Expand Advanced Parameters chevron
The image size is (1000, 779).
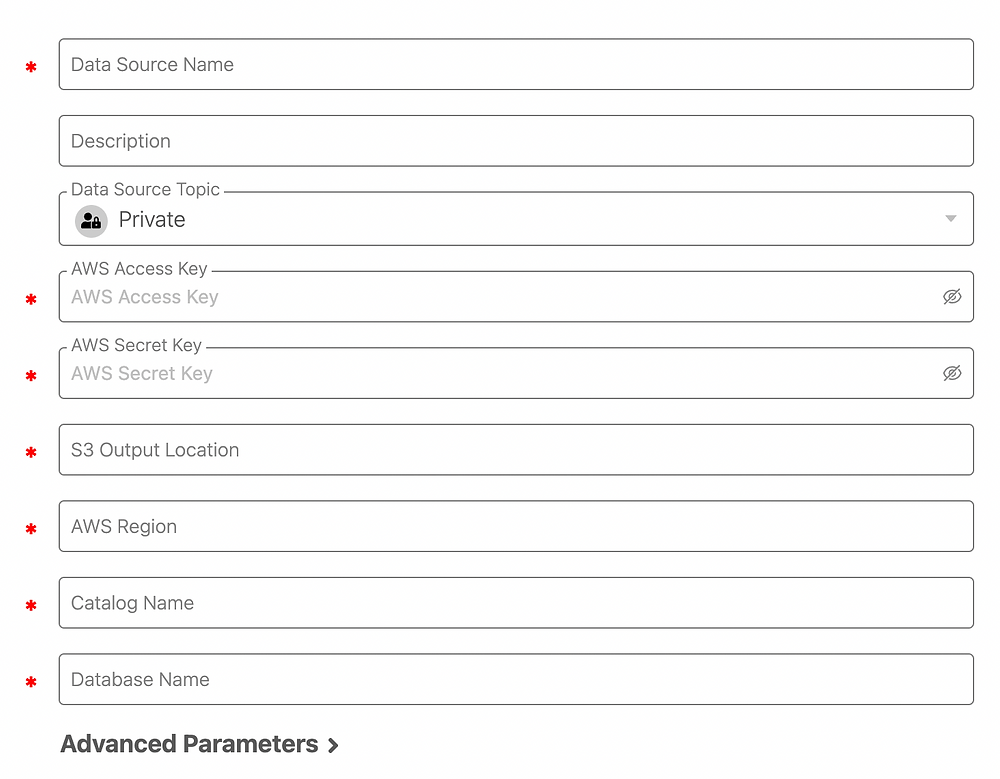[x=333, y=745]
